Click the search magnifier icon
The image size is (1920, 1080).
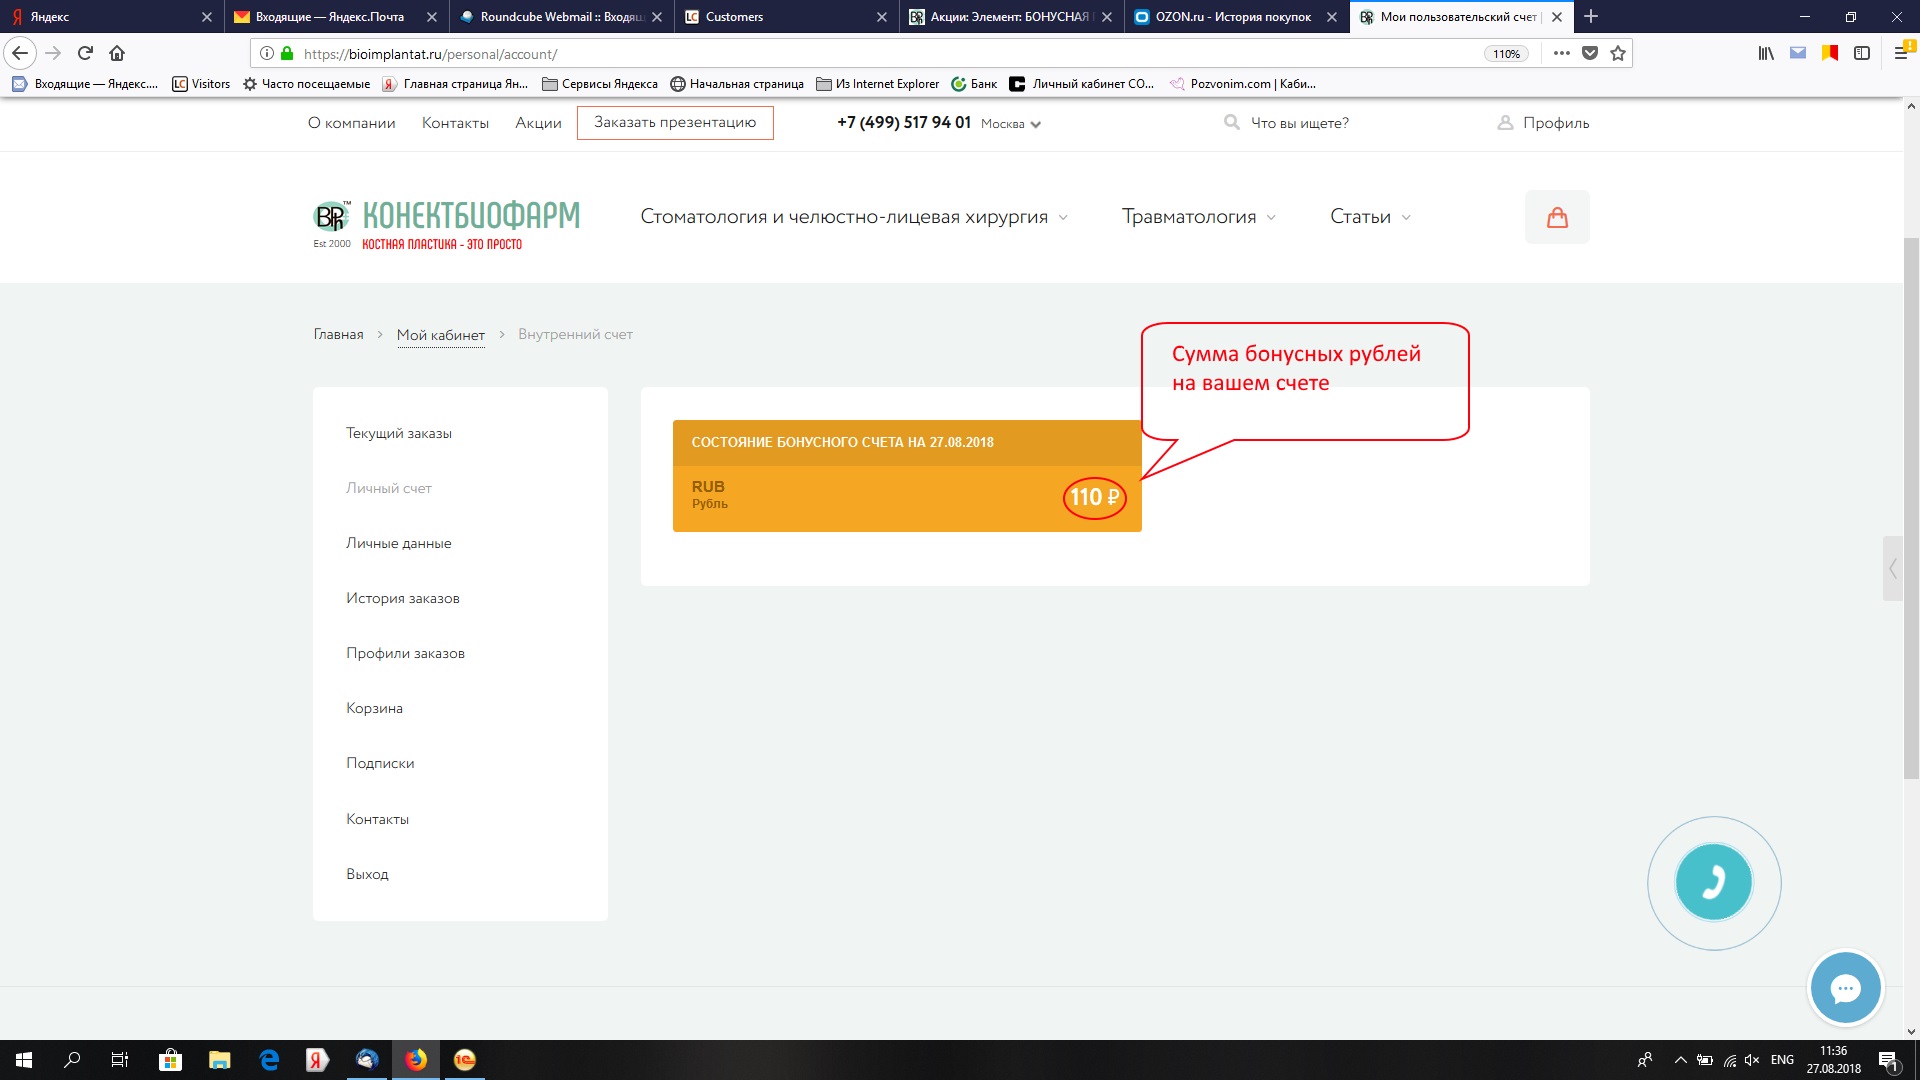point(1232,122)
